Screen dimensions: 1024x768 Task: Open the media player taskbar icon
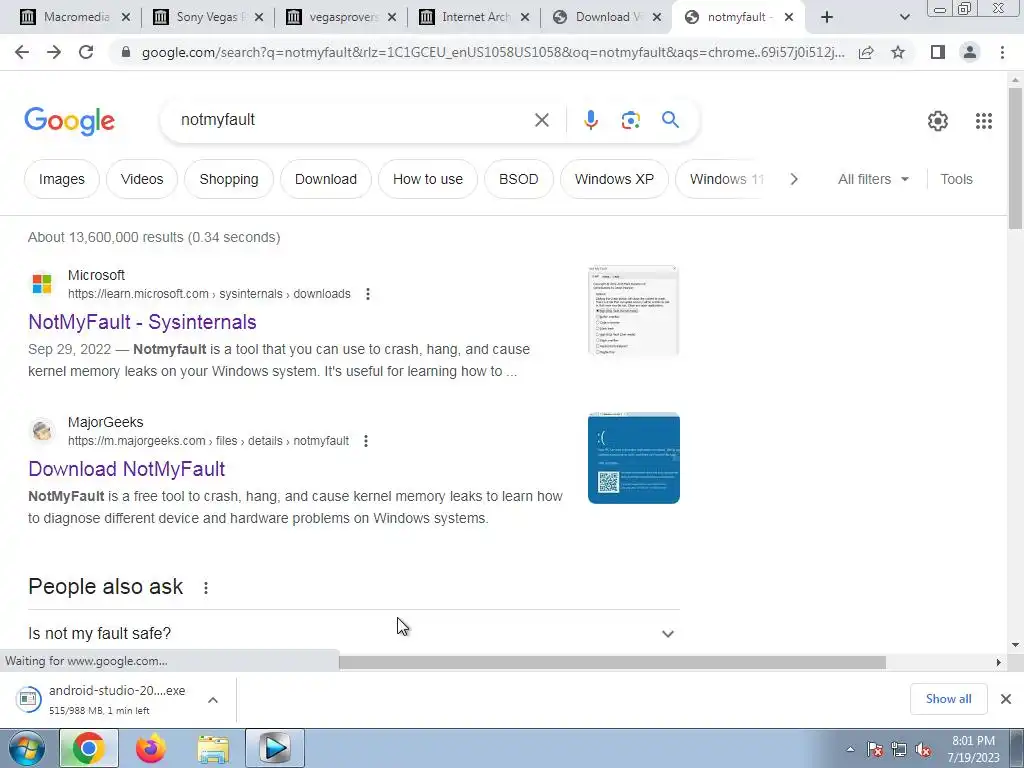tap(275, 748)
